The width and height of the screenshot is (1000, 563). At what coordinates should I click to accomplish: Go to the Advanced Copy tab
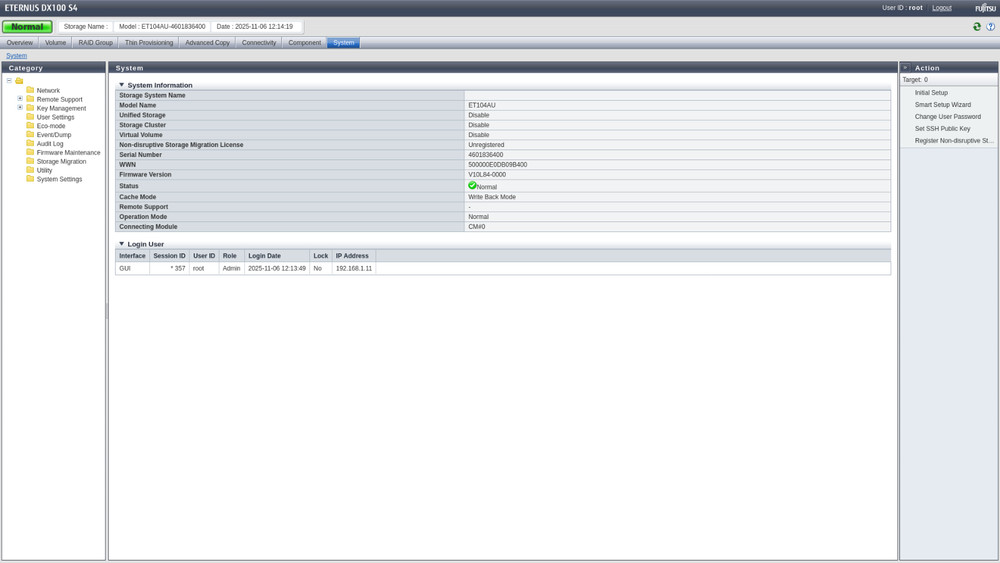(x=207, y=43)
